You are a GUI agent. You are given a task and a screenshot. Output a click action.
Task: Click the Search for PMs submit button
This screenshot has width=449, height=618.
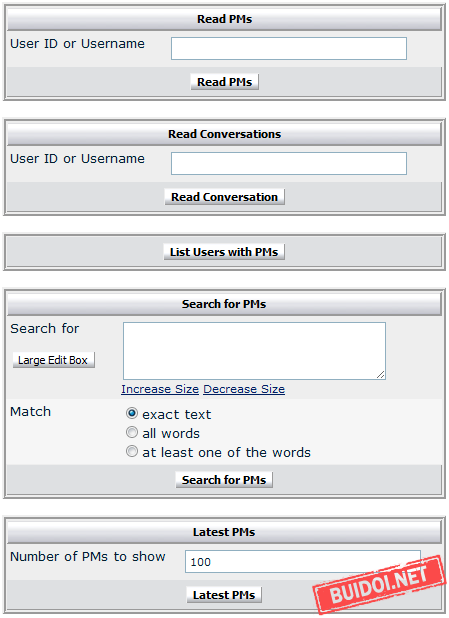pyautogui.click(x=224, y=480)
